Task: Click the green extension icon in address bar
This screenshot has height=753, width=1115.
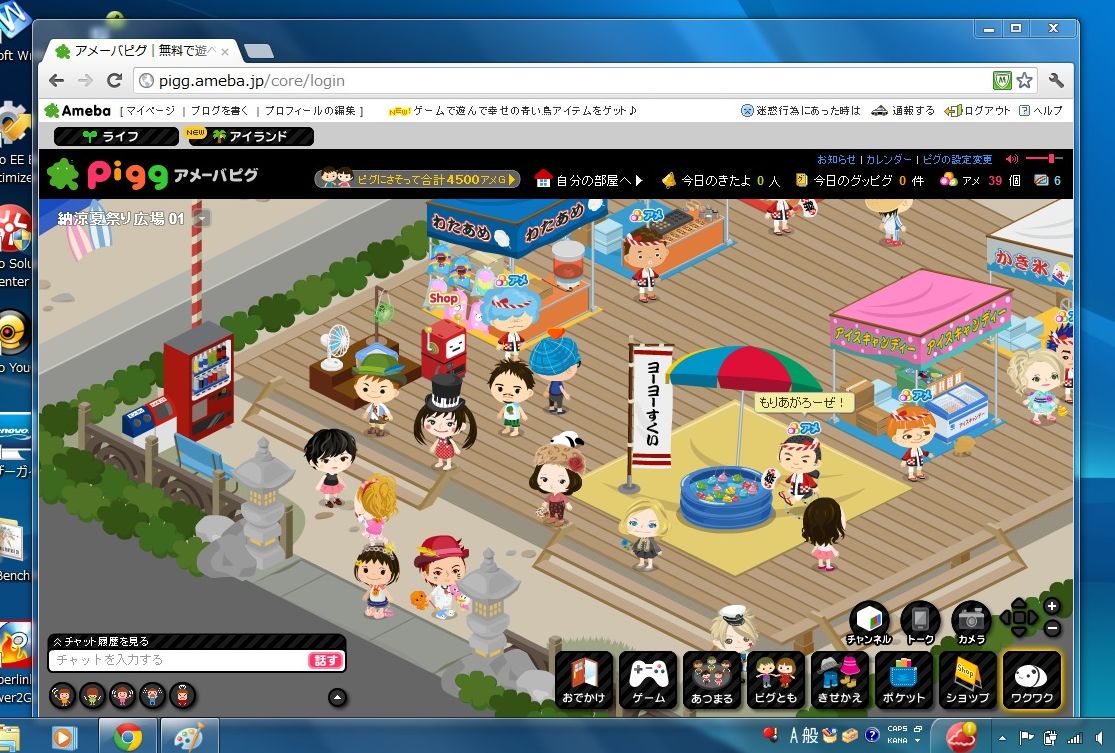Action: [x=1002, y=80]
